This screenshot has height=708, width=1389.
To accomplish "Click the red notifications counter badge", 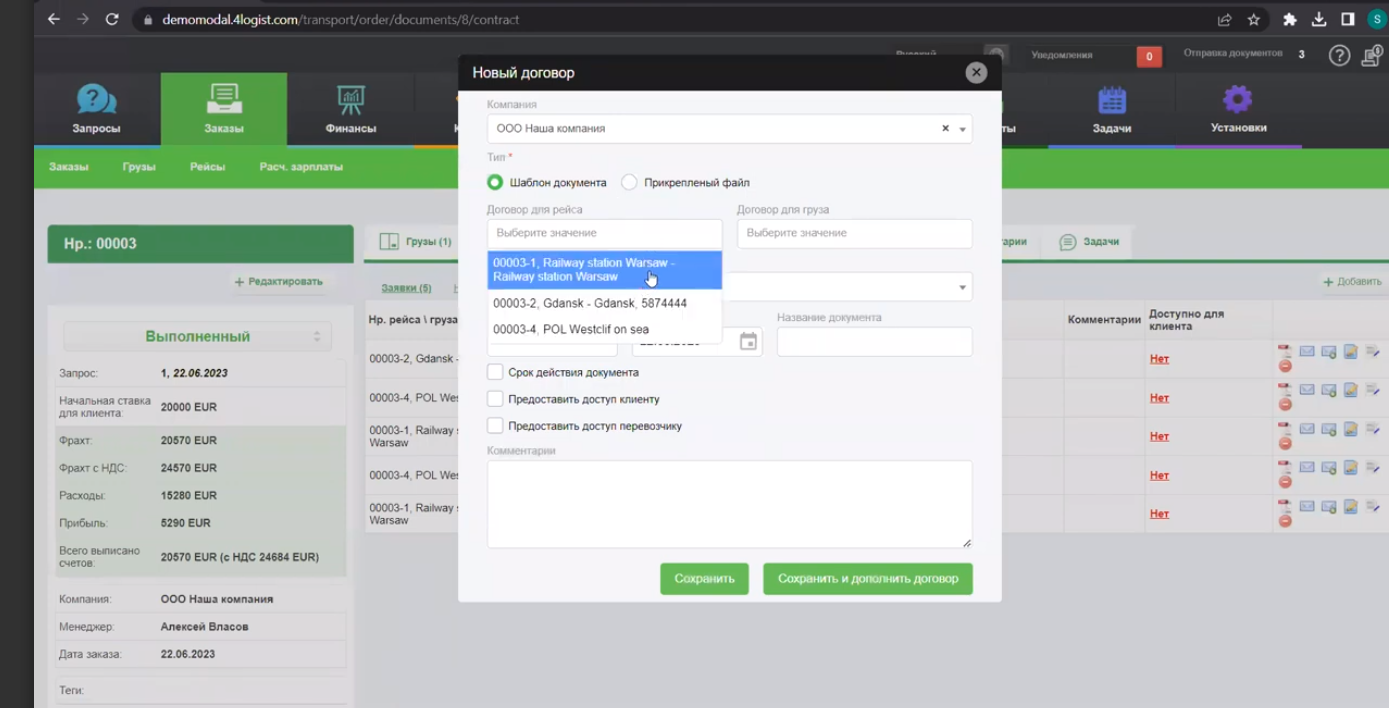I will 1149,56.
